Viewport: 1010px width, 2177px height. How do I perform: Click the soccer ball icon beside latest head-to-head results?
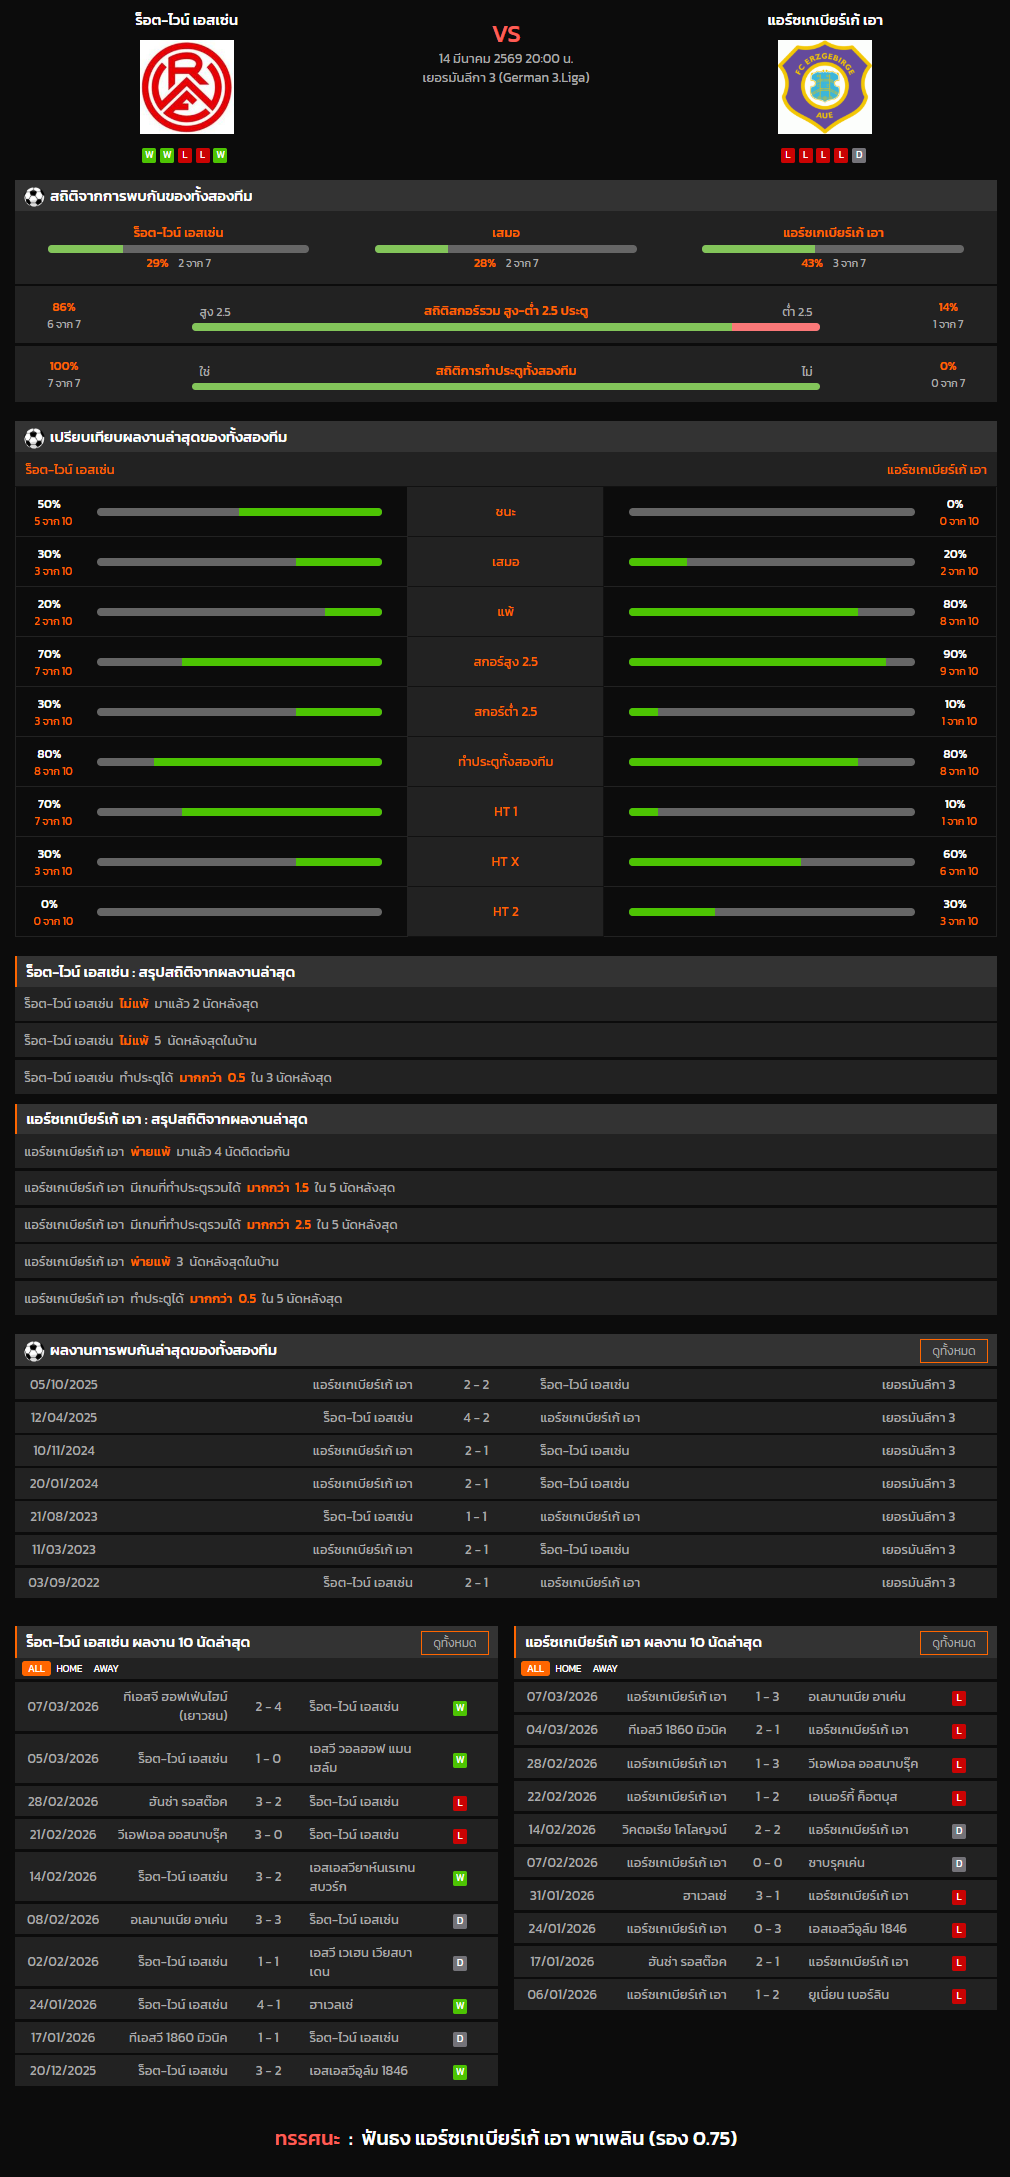pyautogui.click(x=34, y=1350)
